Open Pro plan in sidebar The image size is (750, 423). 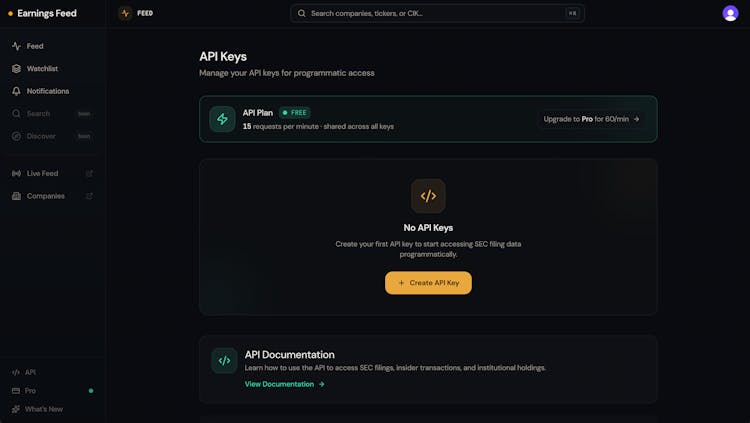30,391
